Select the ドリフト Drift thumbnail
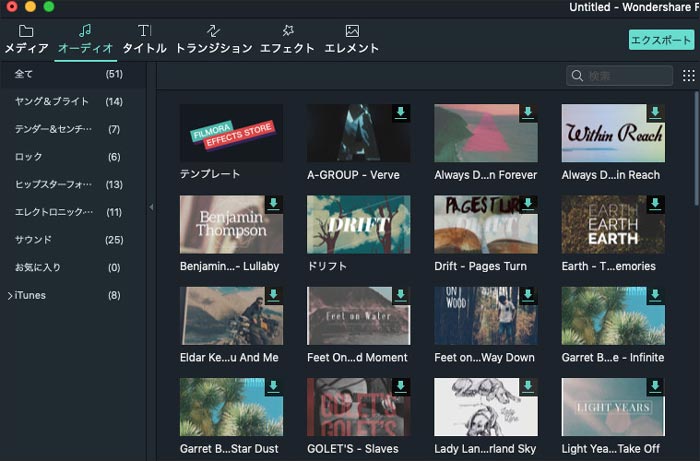 click(358, 224)
